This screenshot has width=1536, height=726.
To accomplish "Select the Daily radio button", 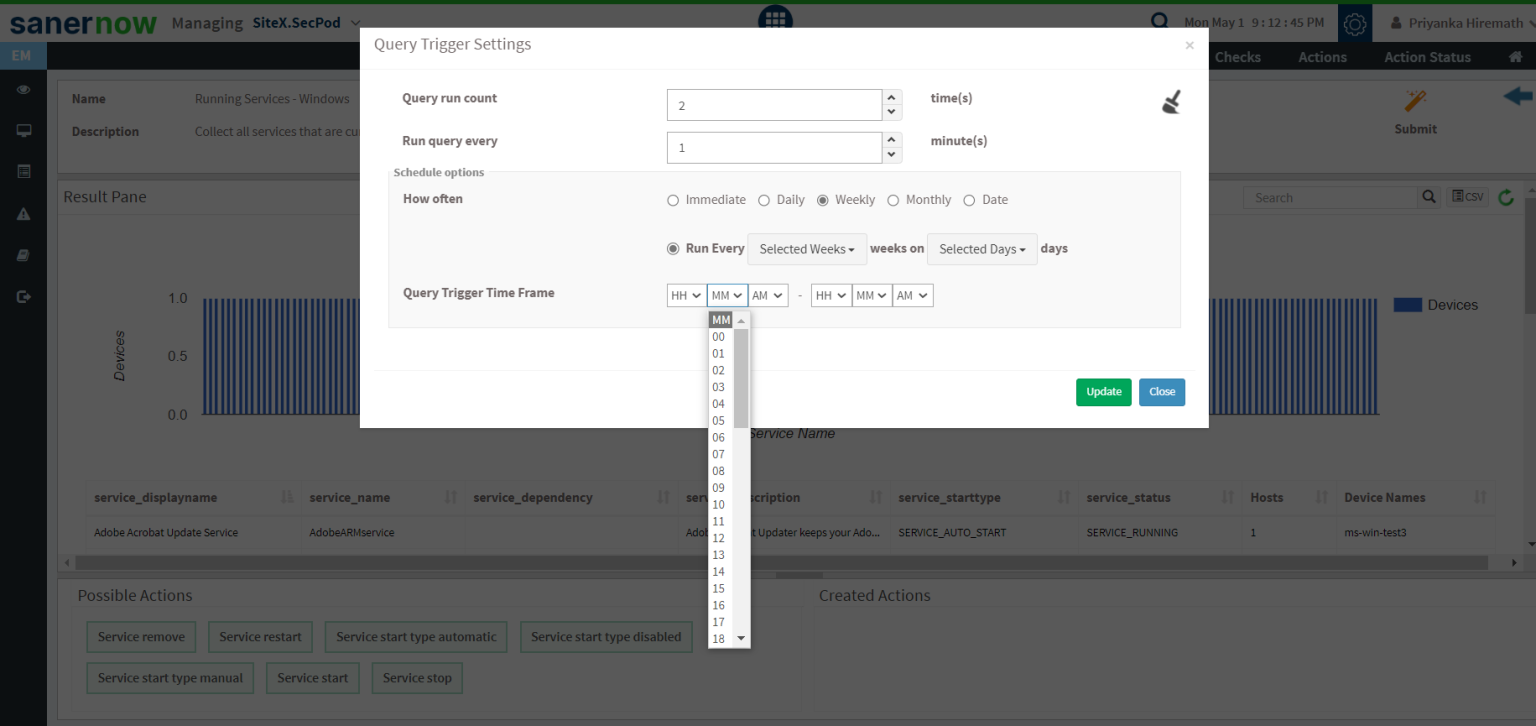I will click(x=764, y=200).
